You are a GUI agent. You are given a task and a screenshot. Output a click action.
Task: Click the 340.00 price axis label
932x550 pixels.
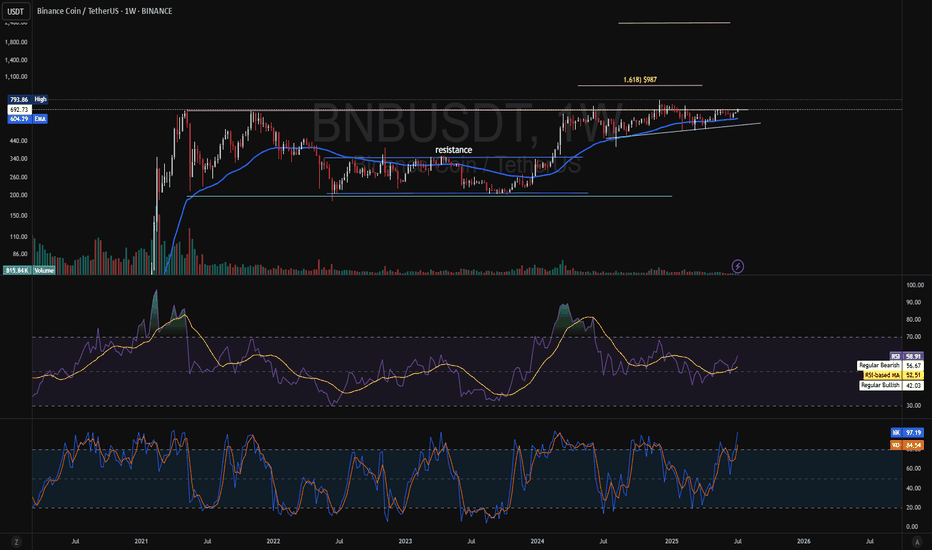18,159
